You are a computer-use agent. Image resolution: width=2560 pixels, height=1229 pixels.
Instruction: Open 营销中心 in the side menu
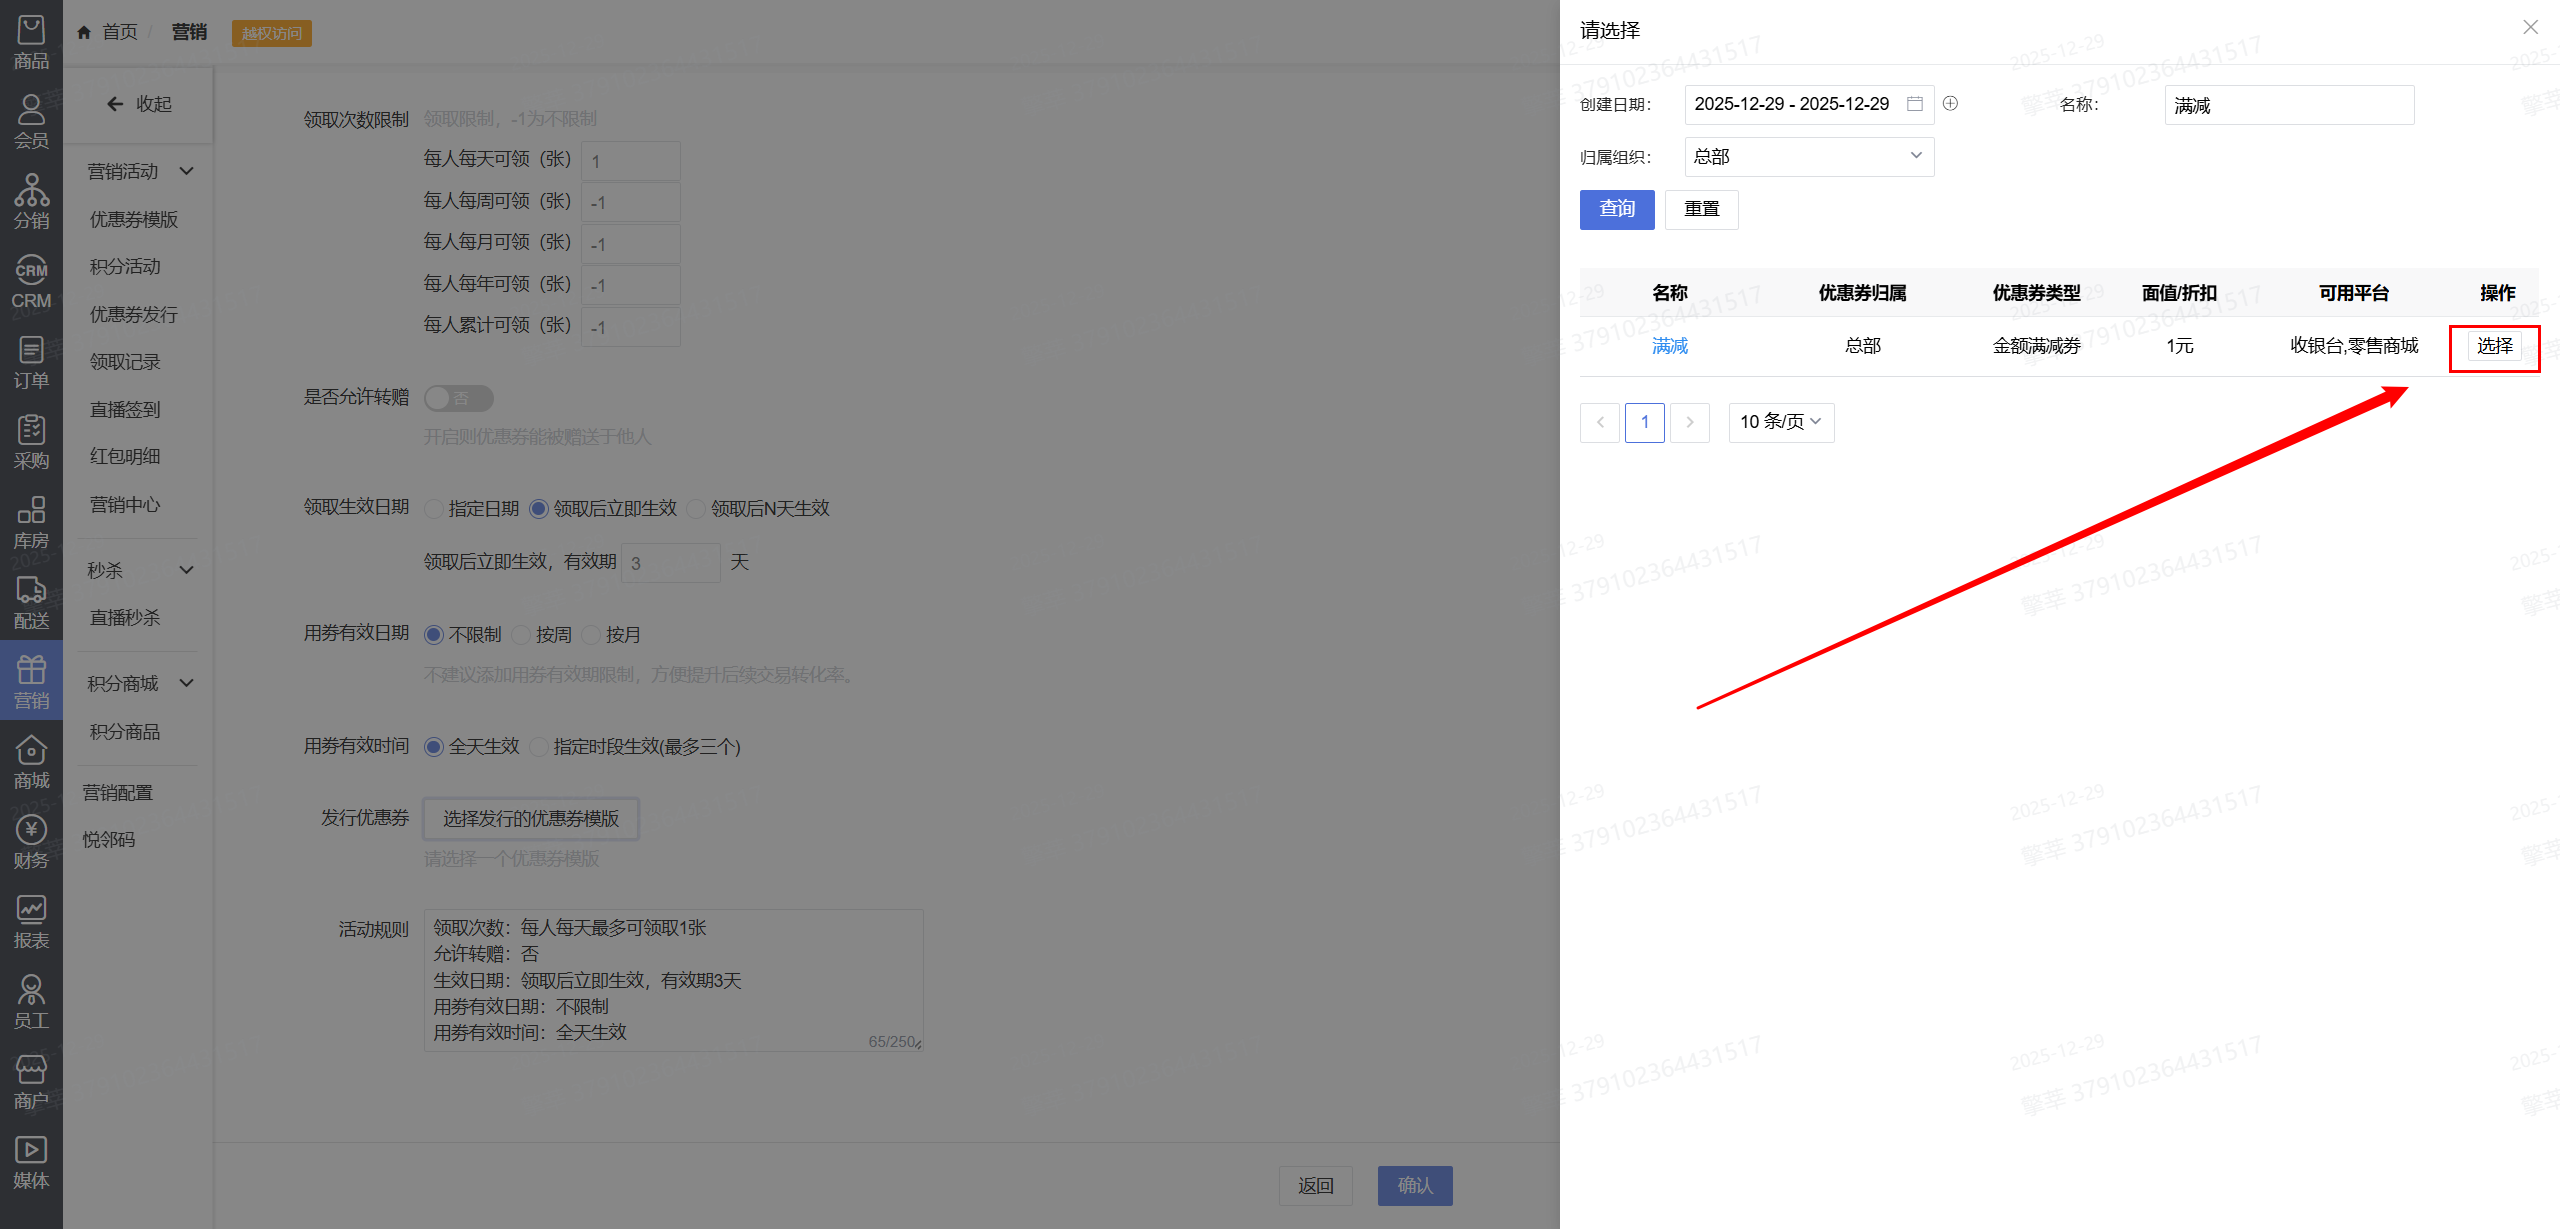click(125, 505)
